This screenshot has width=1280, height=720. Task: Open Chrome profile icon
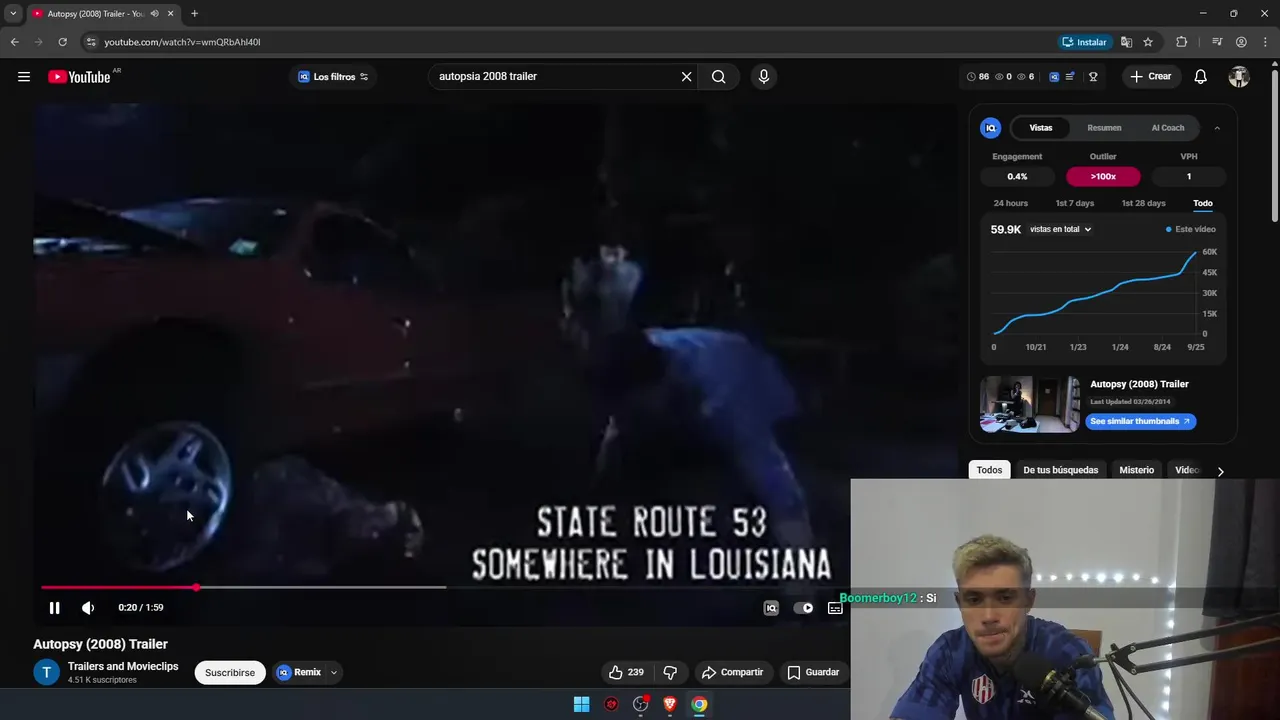click(1241, 42)
